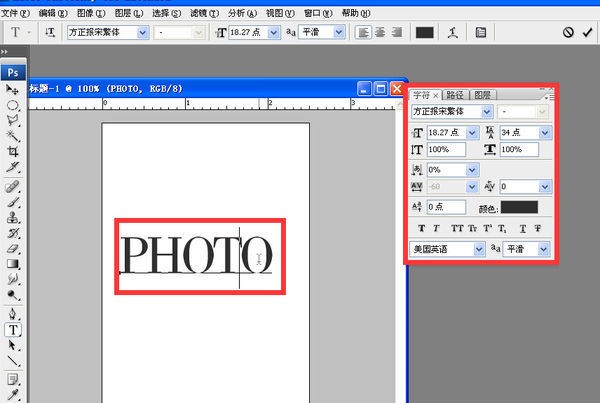
Task: Toggle Faux Bold in the Character panel
Action: pos(421,228)
